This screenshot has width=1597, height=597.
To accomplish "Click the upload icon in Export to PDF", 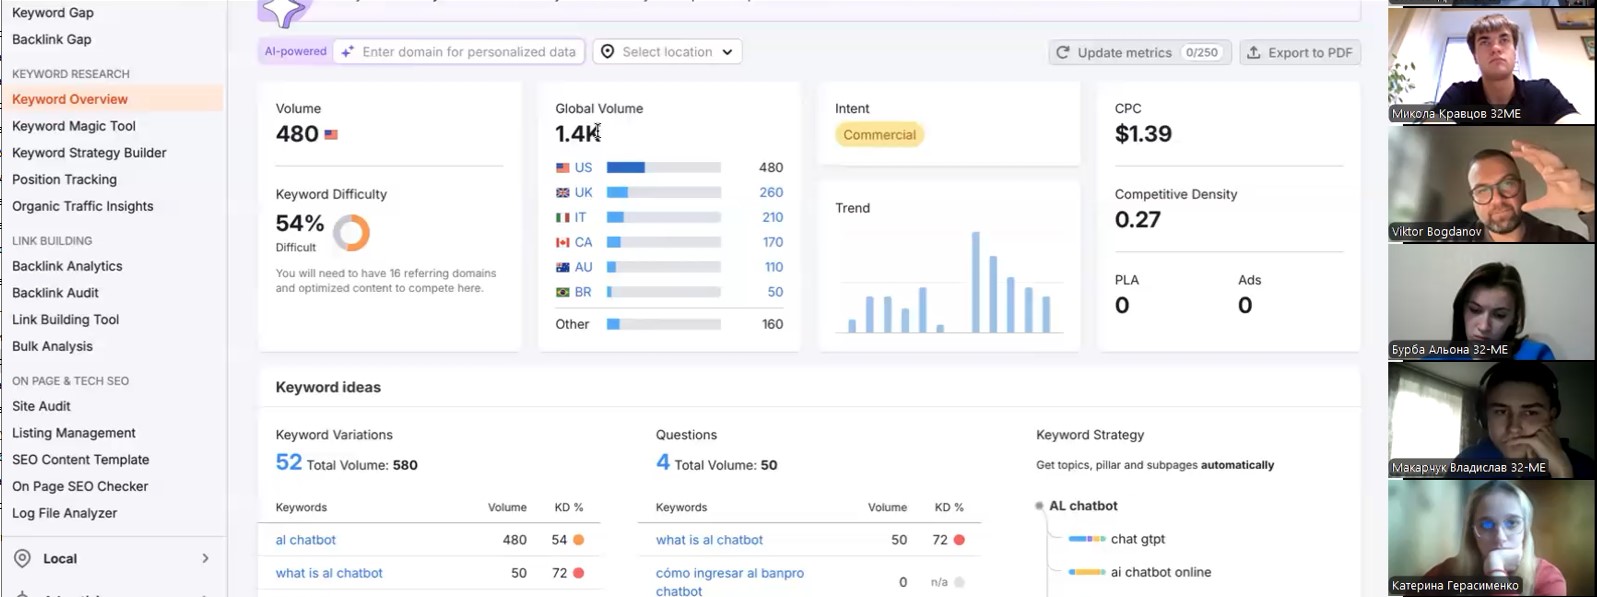I will 1254,52.
